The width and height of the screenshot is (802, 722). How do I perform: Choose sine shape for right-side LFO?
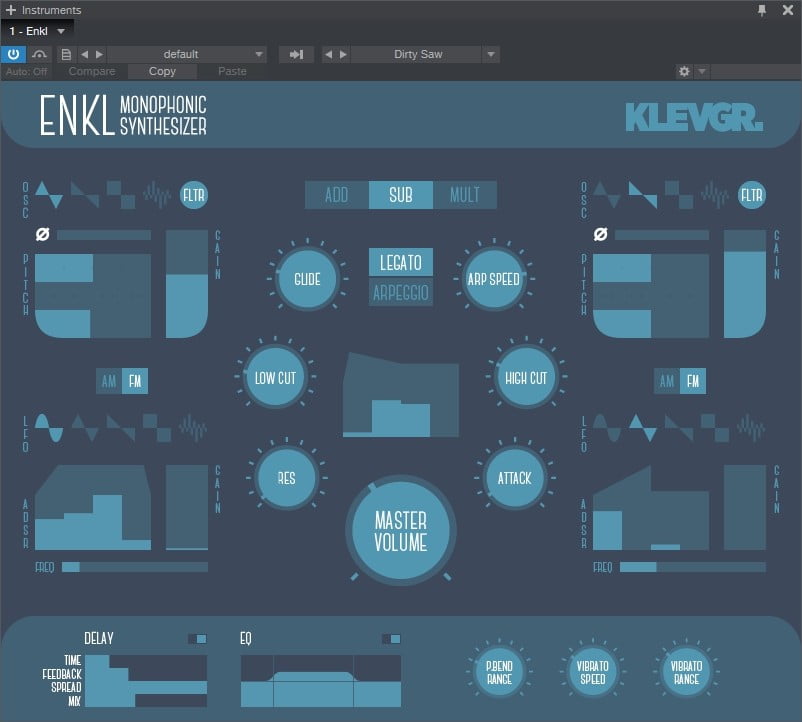[x=607, y=428]
